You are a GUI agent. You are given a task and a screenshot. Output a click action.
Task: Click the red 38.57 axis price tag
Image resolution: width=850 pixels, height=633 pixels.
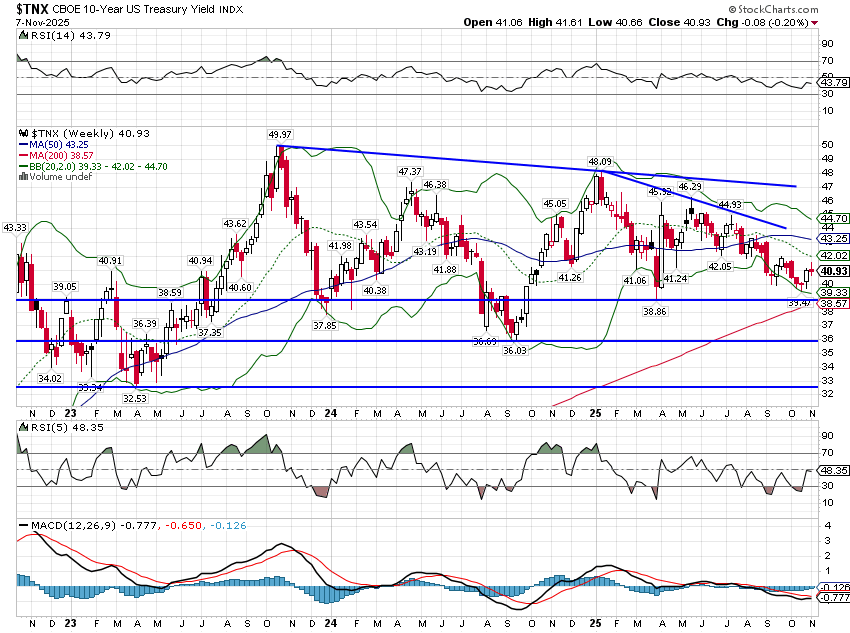point(834,301)
